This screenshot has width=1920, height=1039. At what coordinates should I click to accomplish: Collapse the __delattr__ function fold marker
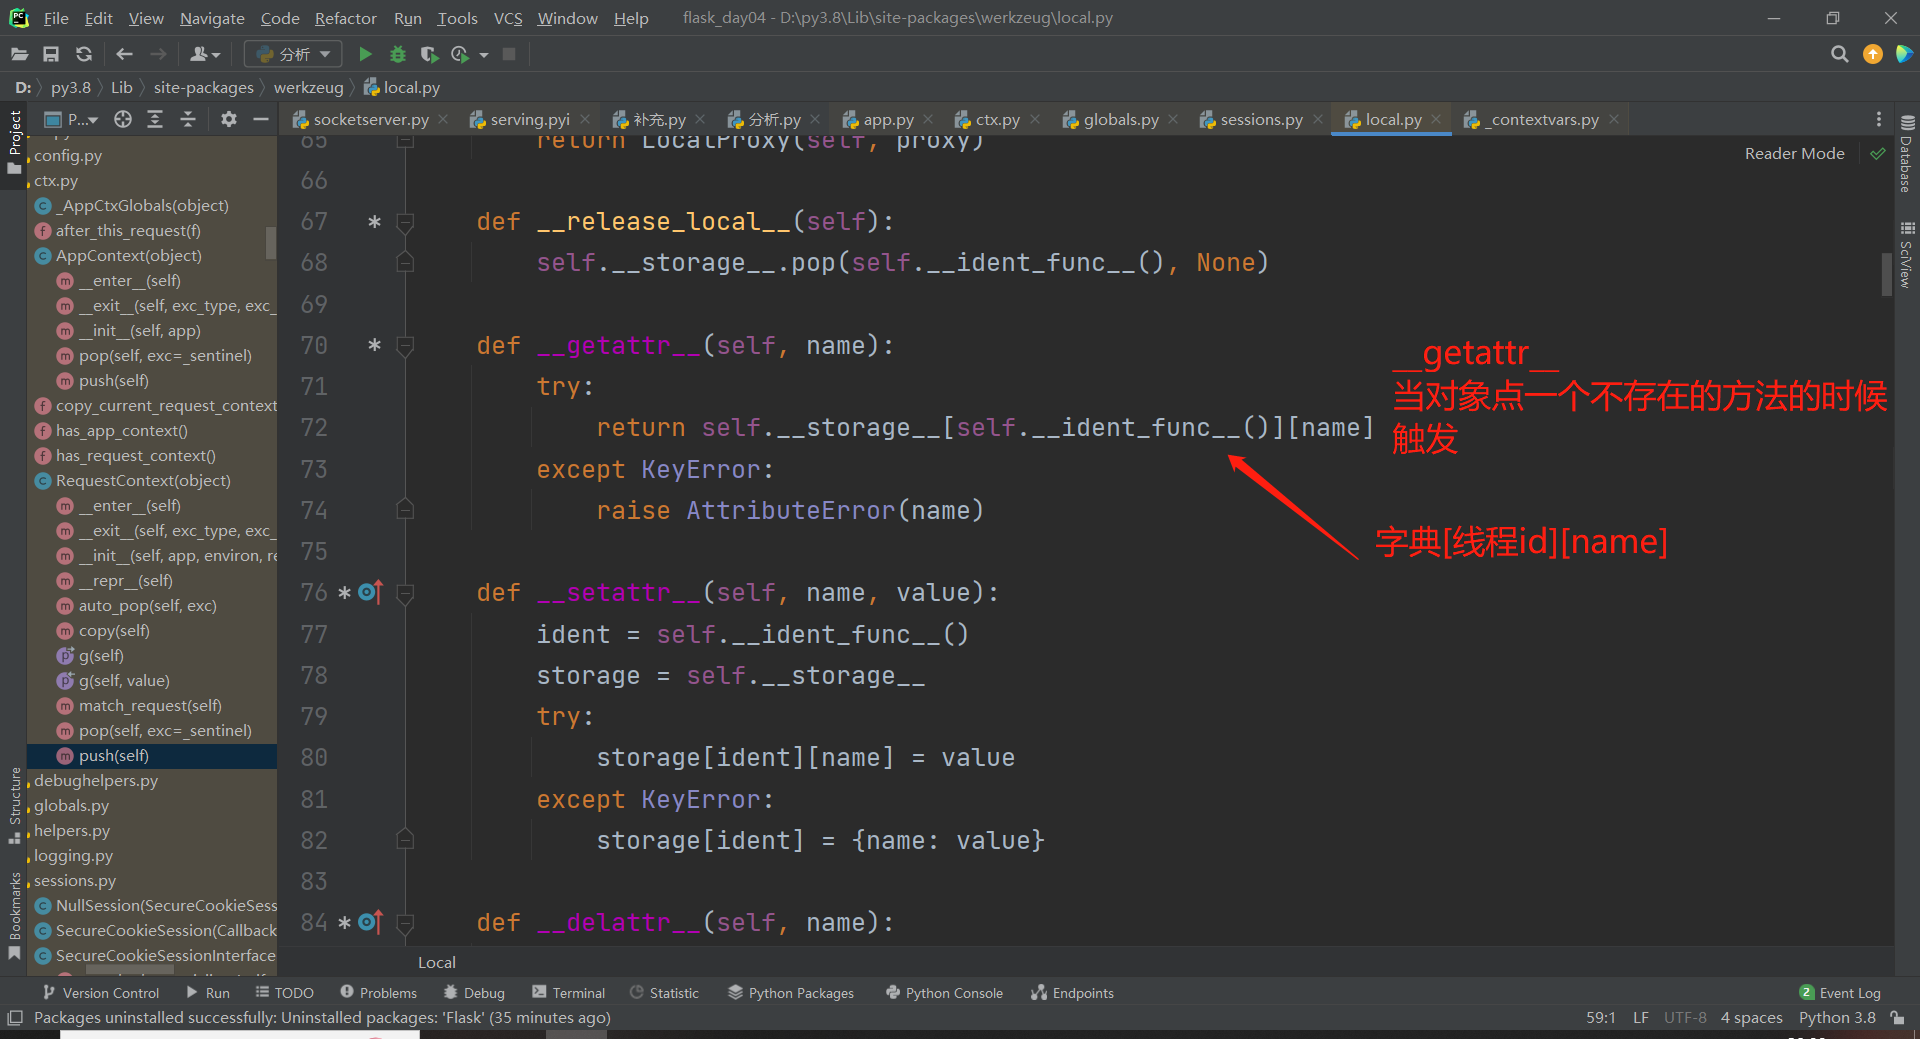tap(405, 923)
